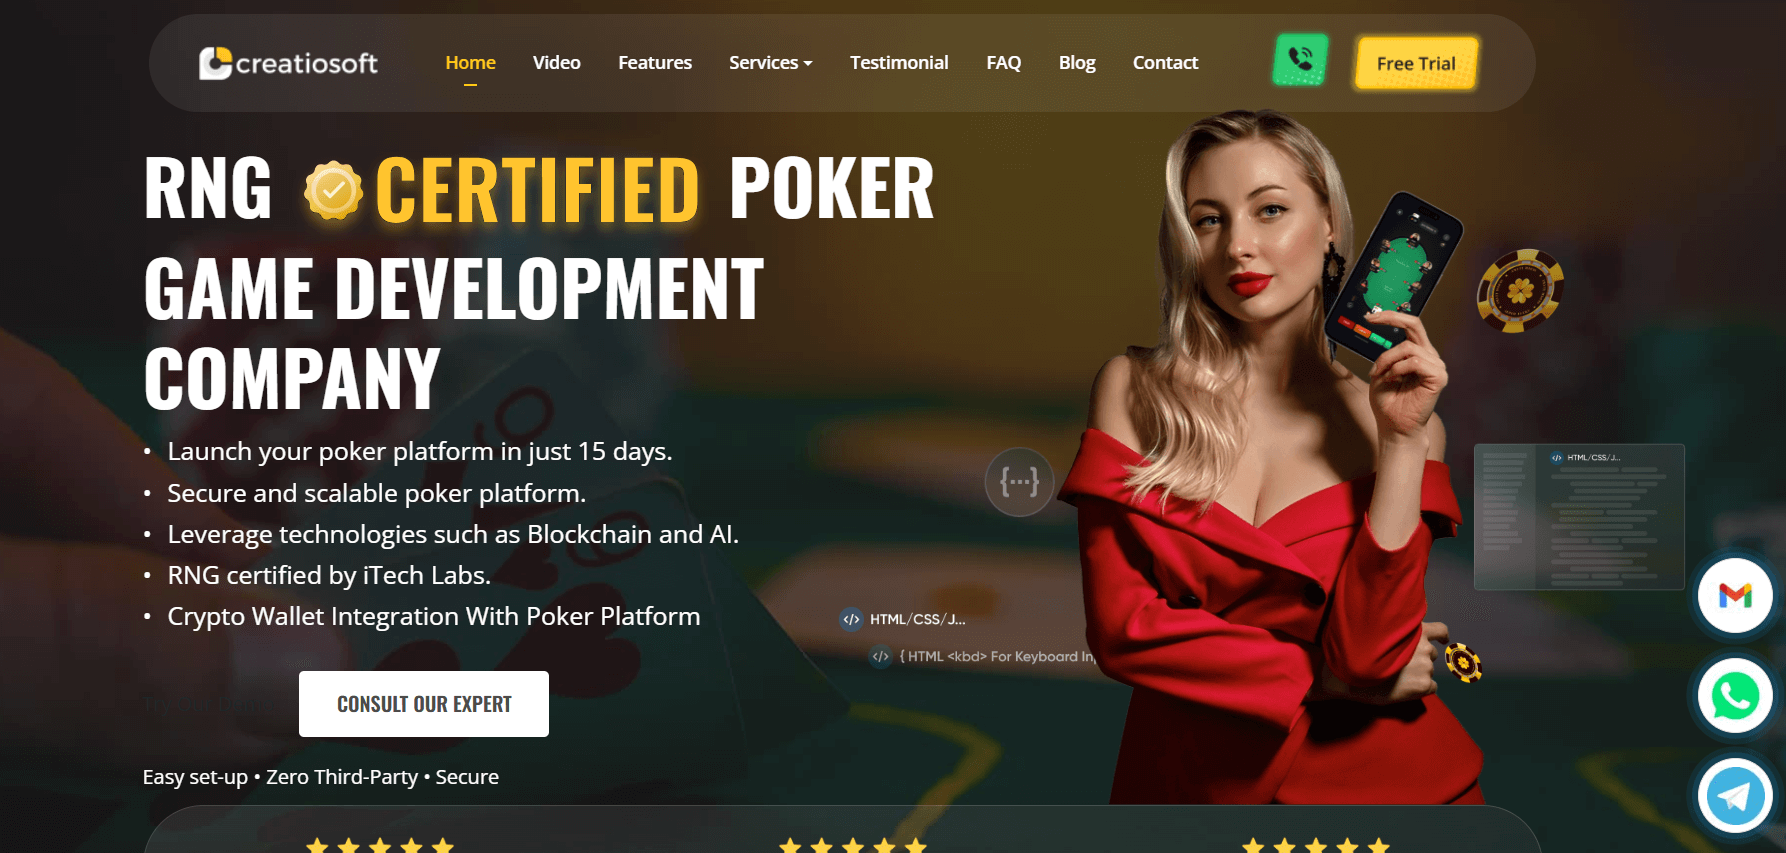Open the Contact page link
The height and width of the screenshot is (853, 1786).
point(1165,63)
